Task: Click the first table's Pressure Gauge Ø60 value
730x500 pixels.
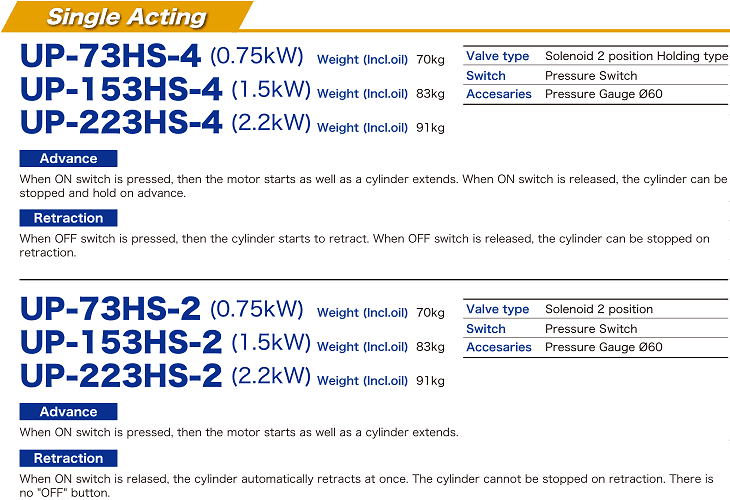Action: (x=603, y=95)
